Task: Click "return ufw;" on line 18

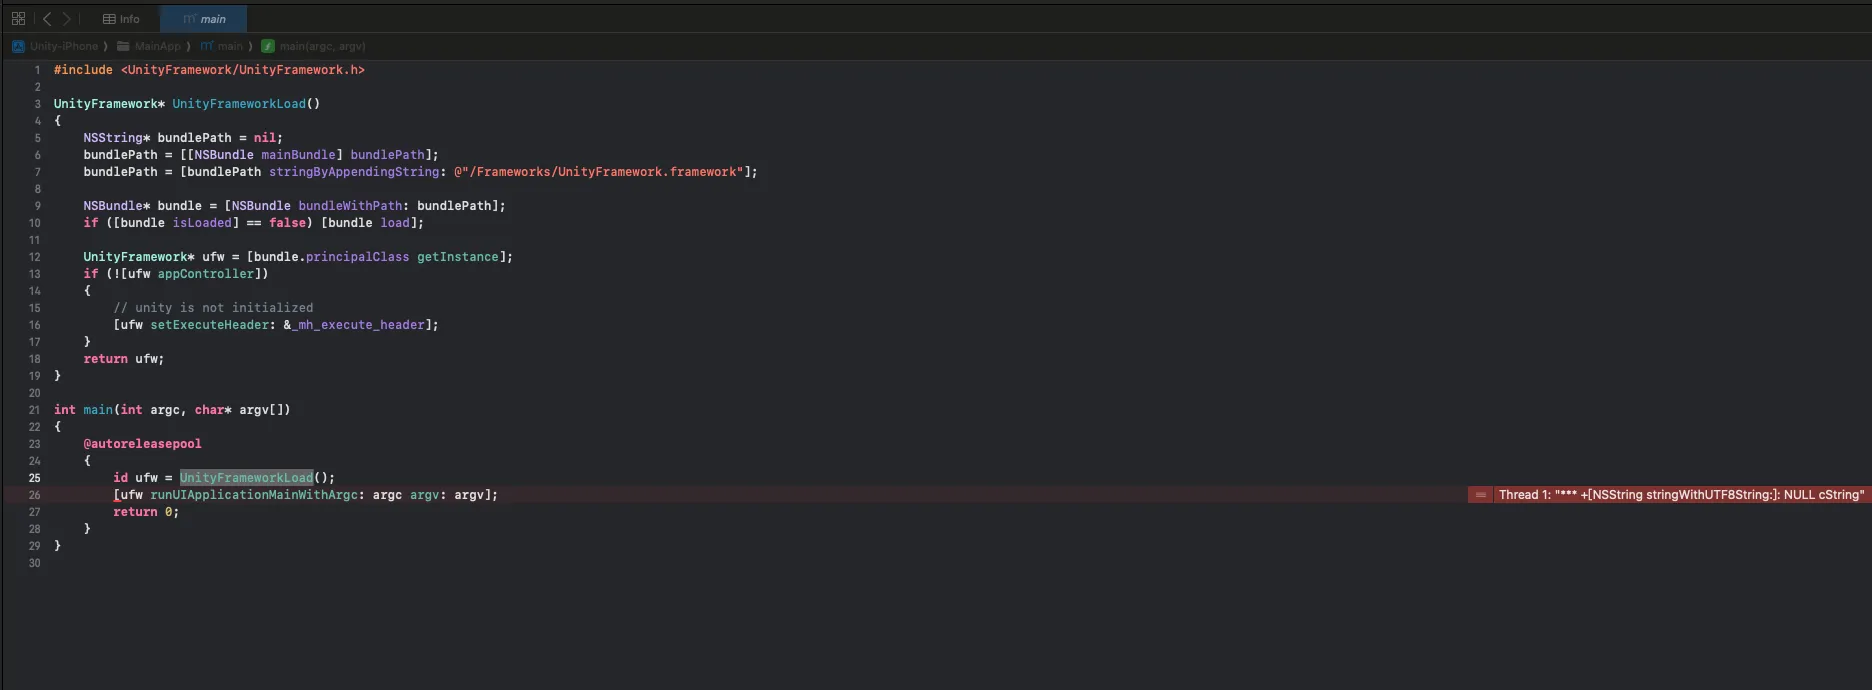Action: [x=124, y=359]
